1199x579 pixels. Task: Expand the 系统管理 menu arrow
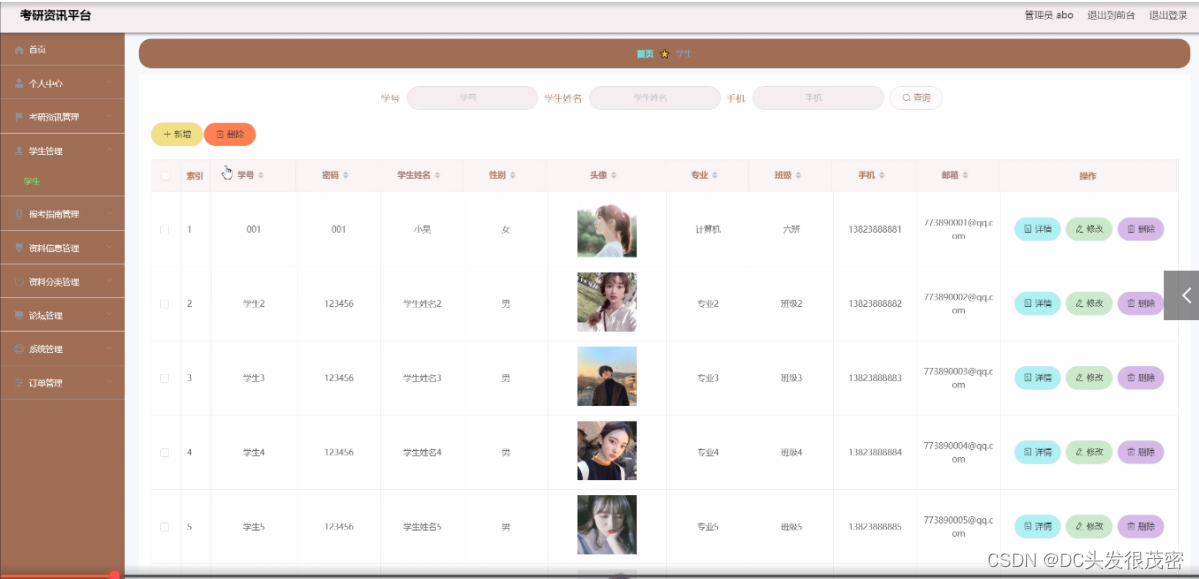(x=109, y=349)
